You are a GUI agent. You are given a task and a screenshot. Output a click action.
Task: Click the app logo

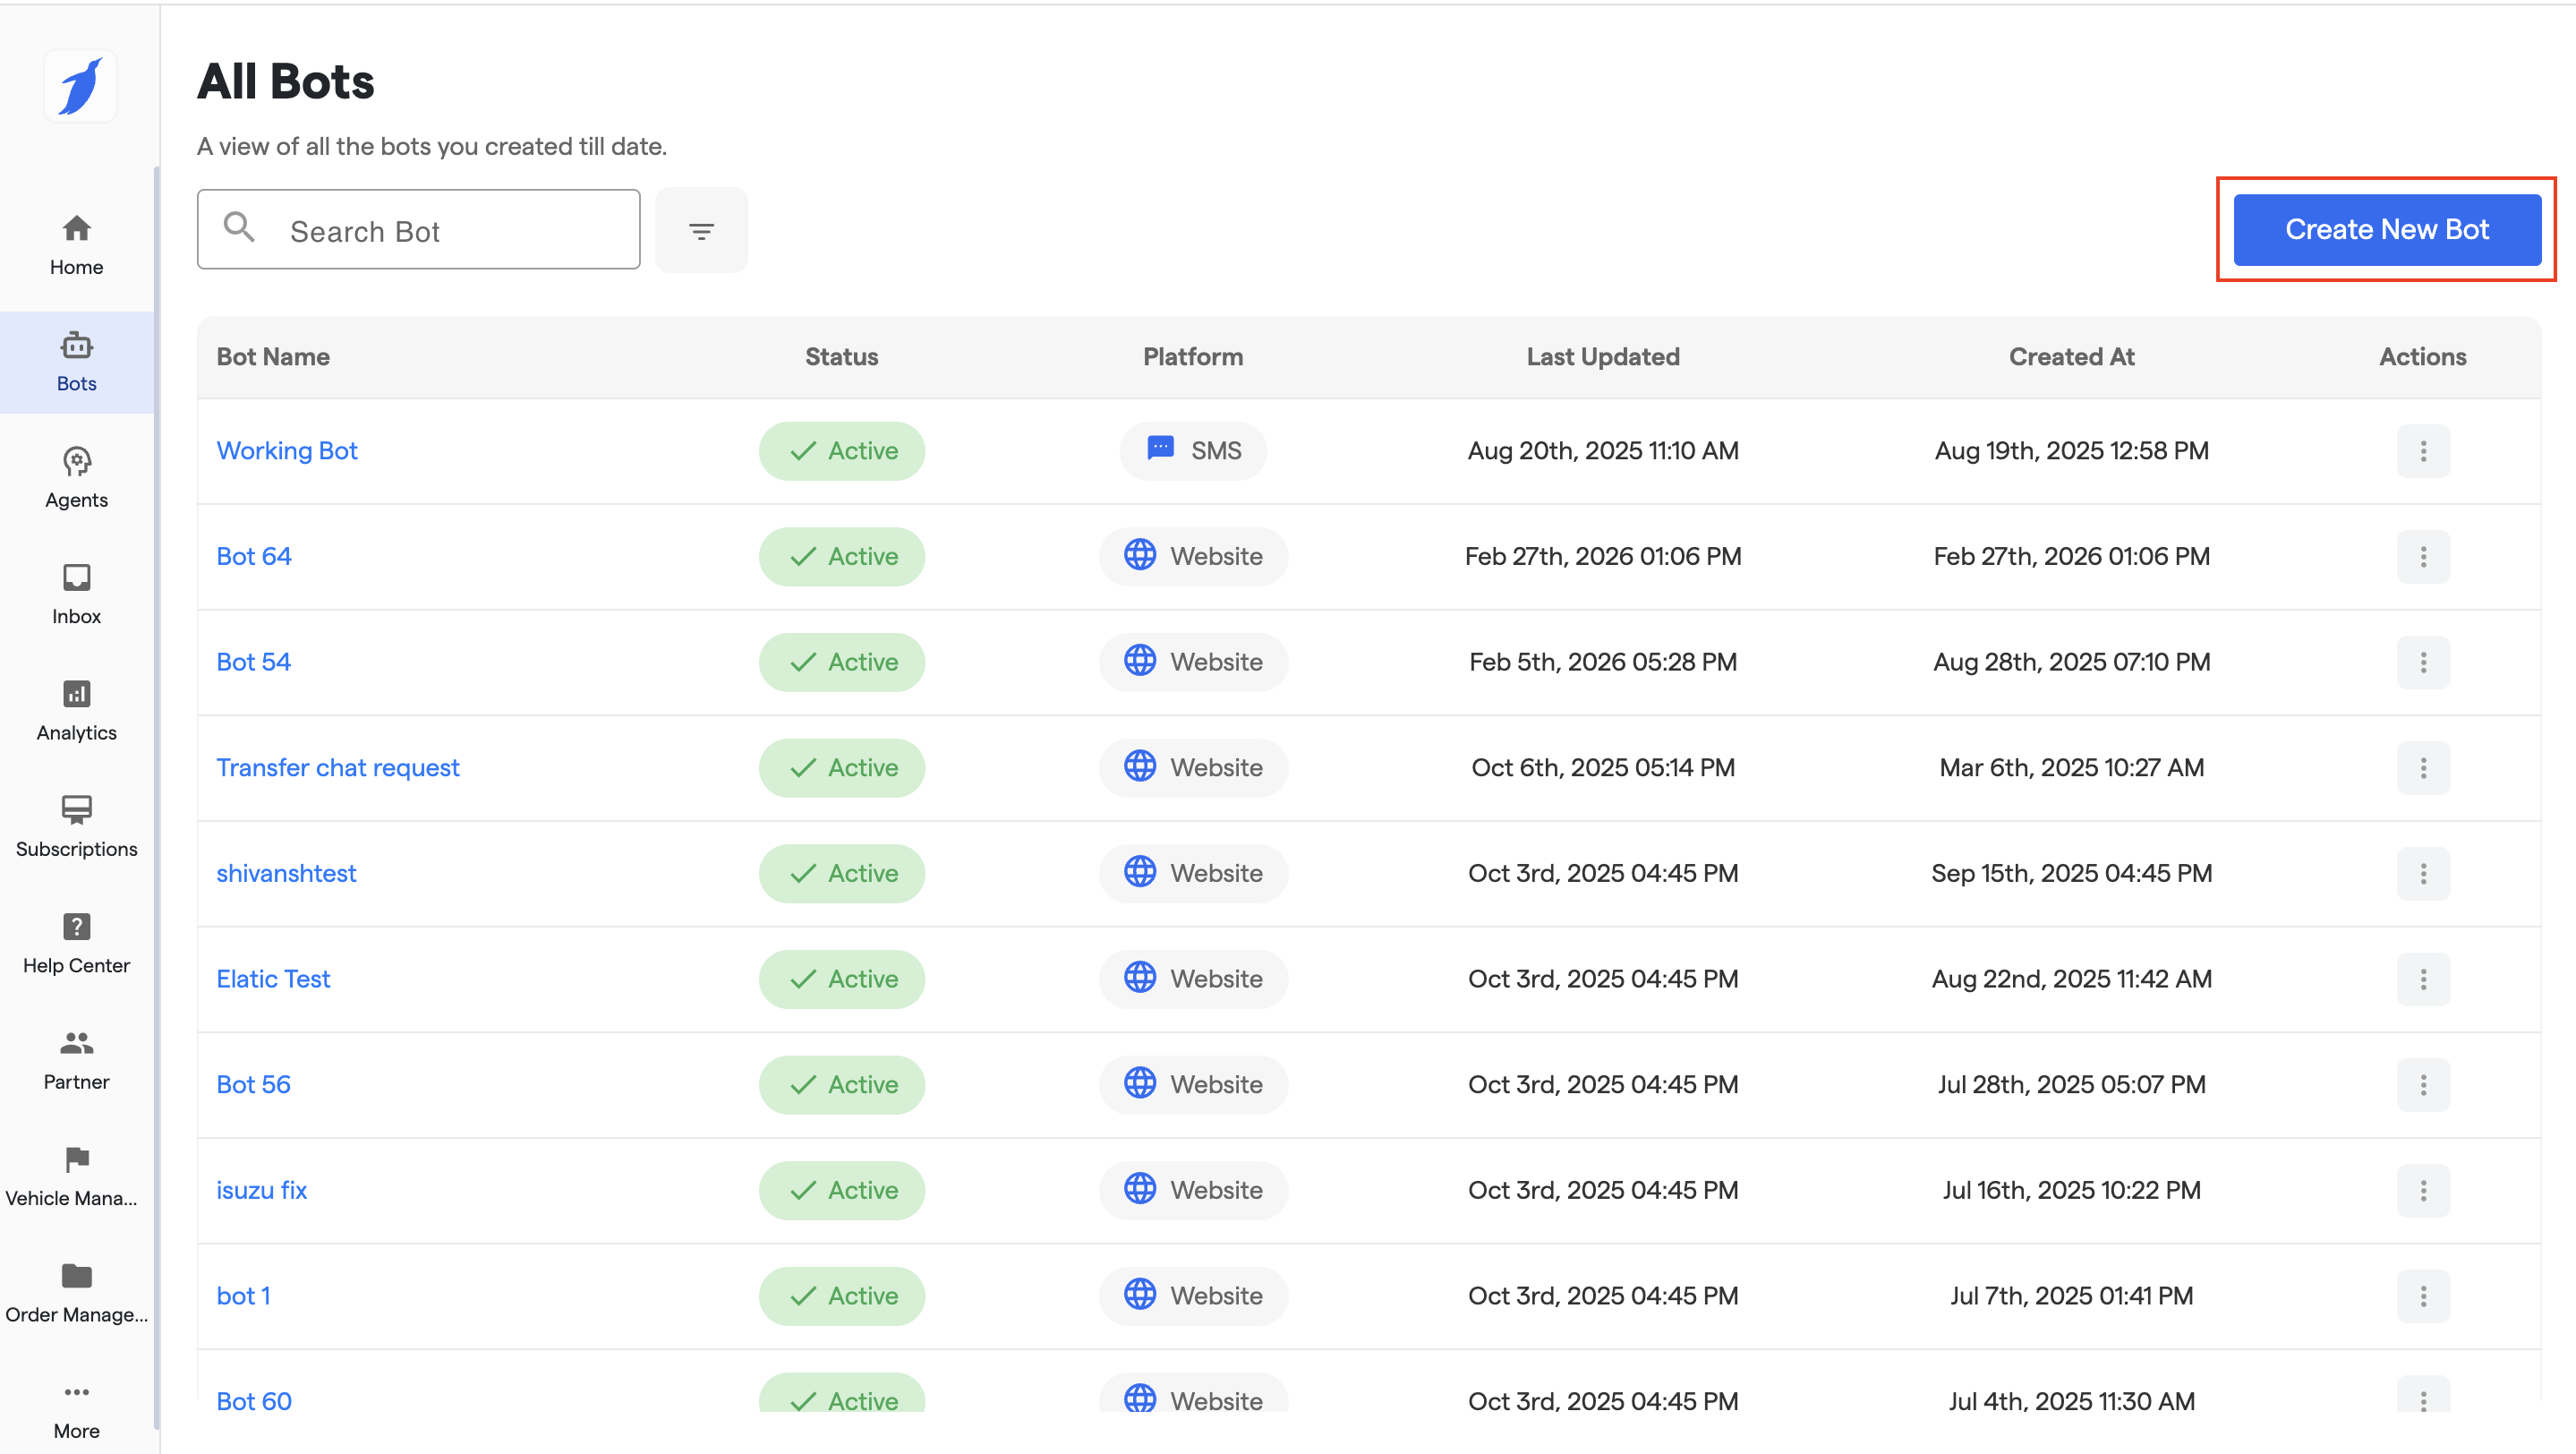80,86
